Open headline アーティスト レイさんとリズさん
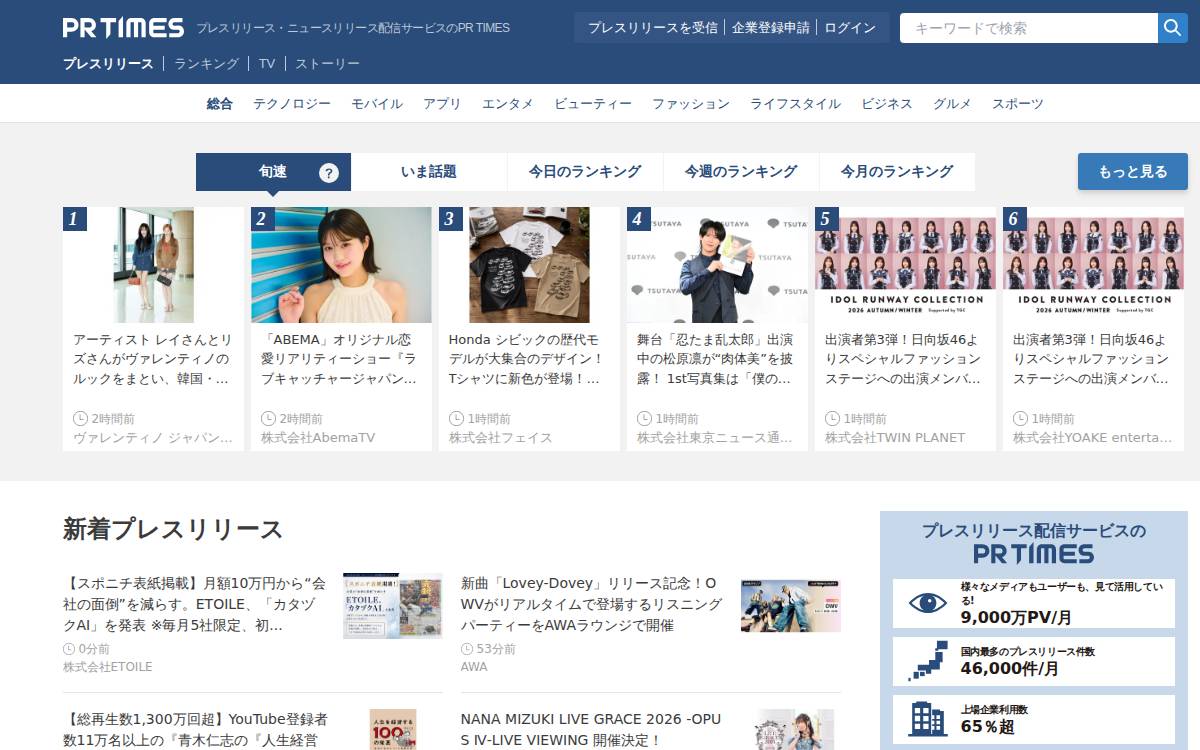The width and height of the screenshot is (1200, 750). click(153, 360)
